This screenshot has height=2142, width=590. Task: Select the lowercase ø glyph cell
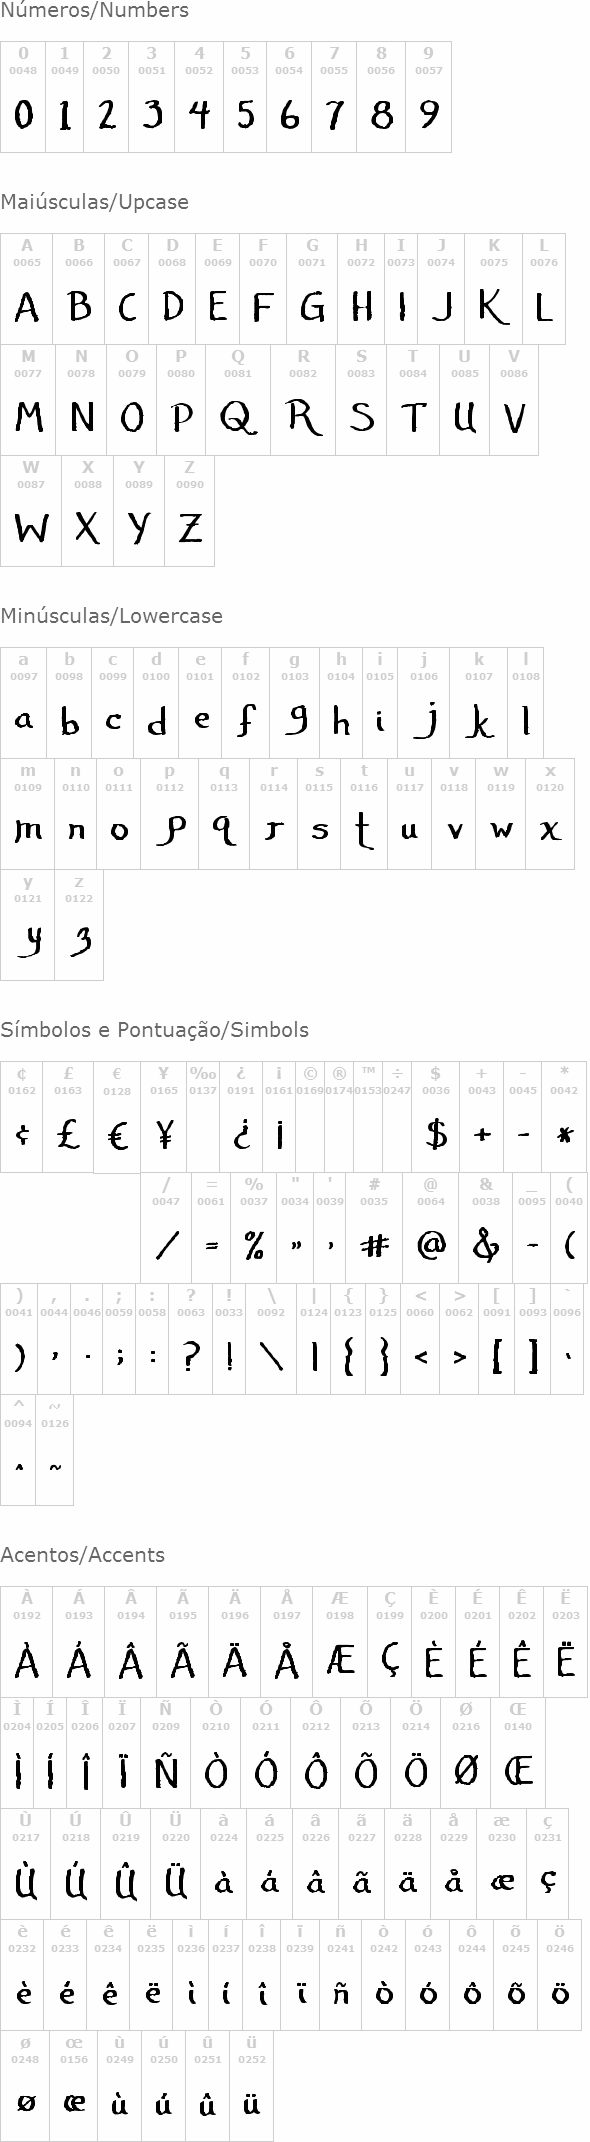pos(26,2085)
